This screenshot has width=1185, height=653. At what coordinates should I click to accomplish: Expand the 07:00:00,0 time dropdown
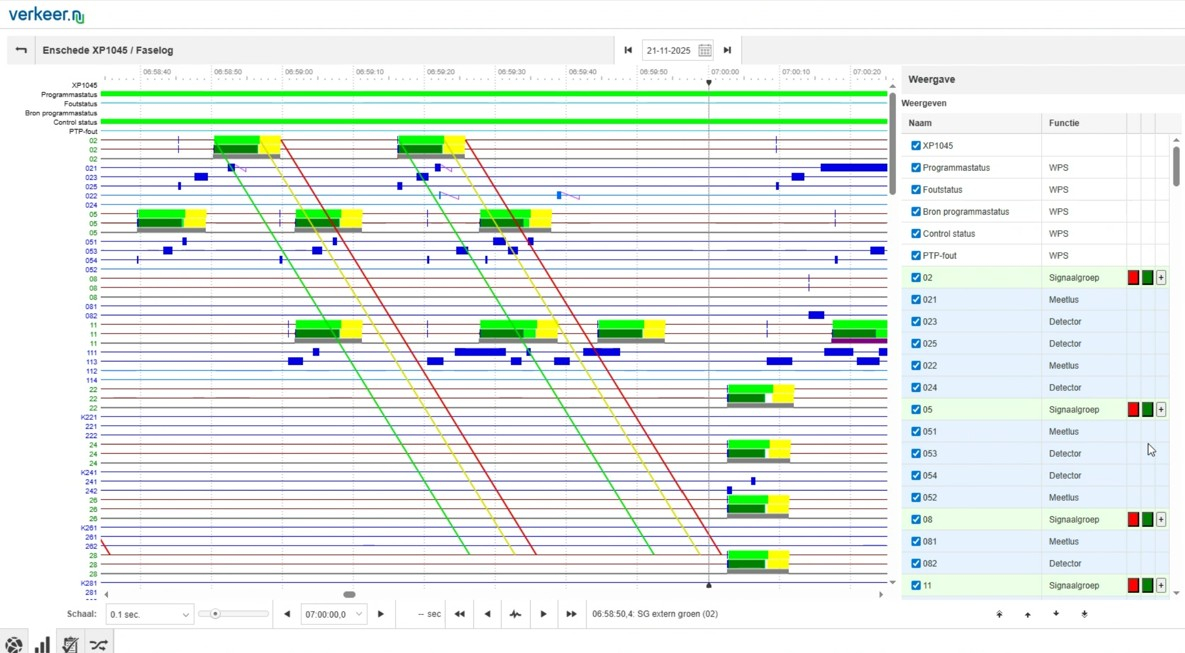click(334, 614)
